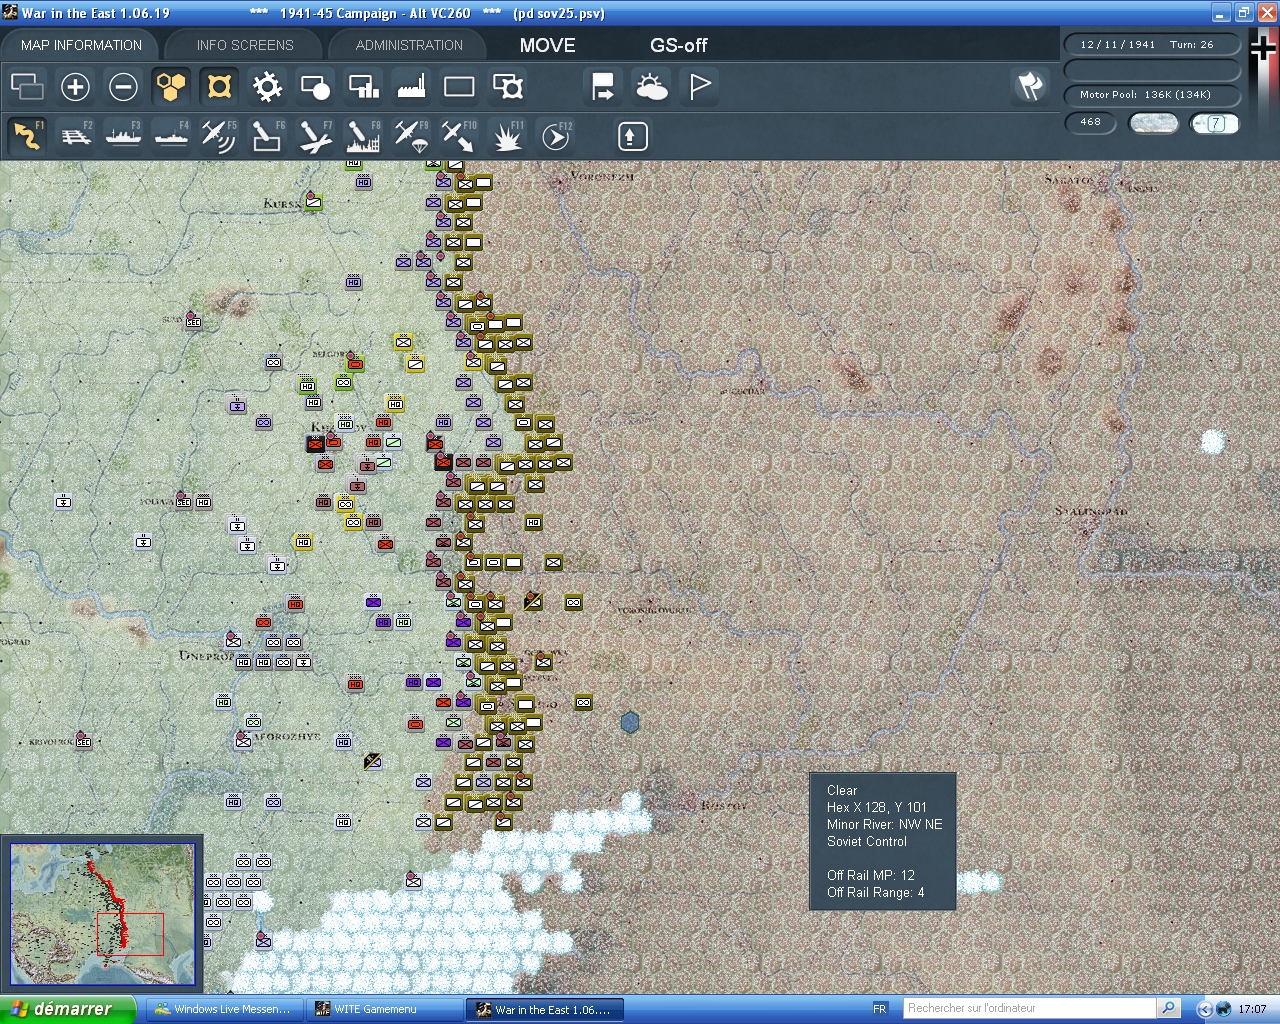Open the ADMINISTRATION menu
The image size is (1280, 1024).
[407, 44]
